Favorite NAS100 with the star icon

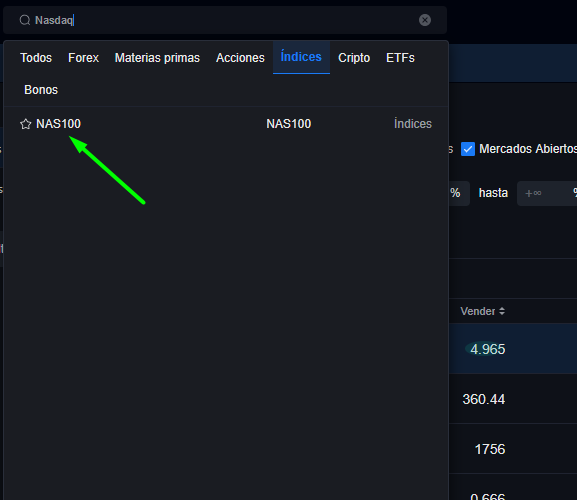tap(25, 124)
